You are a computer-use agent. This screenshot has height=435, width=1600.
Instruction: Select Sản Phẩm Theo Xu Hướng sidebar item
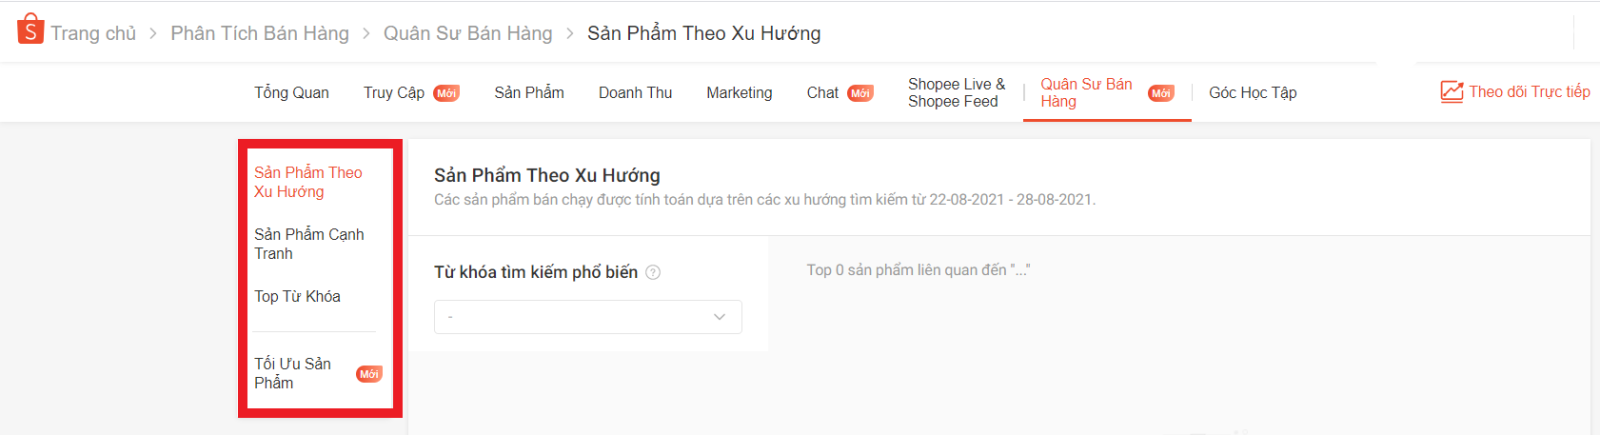[308, 182]
